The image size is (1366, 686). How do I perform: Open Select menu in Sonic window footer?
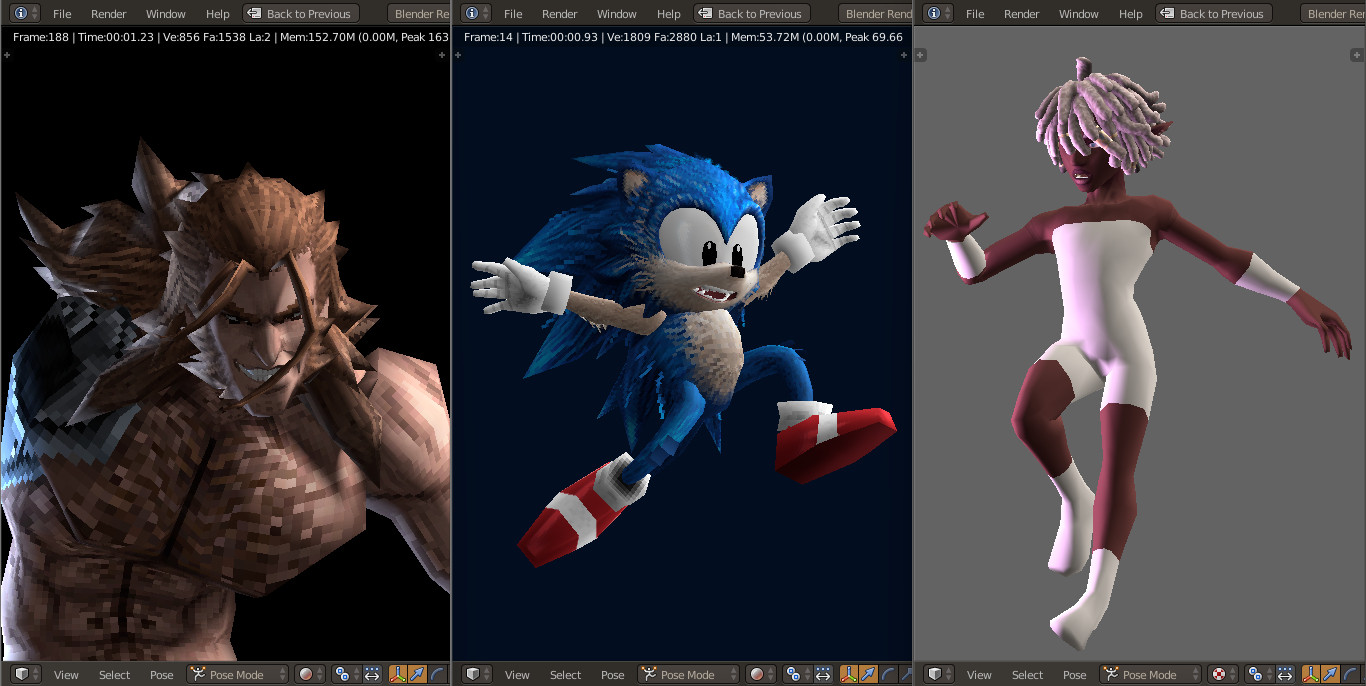point(566,675)
